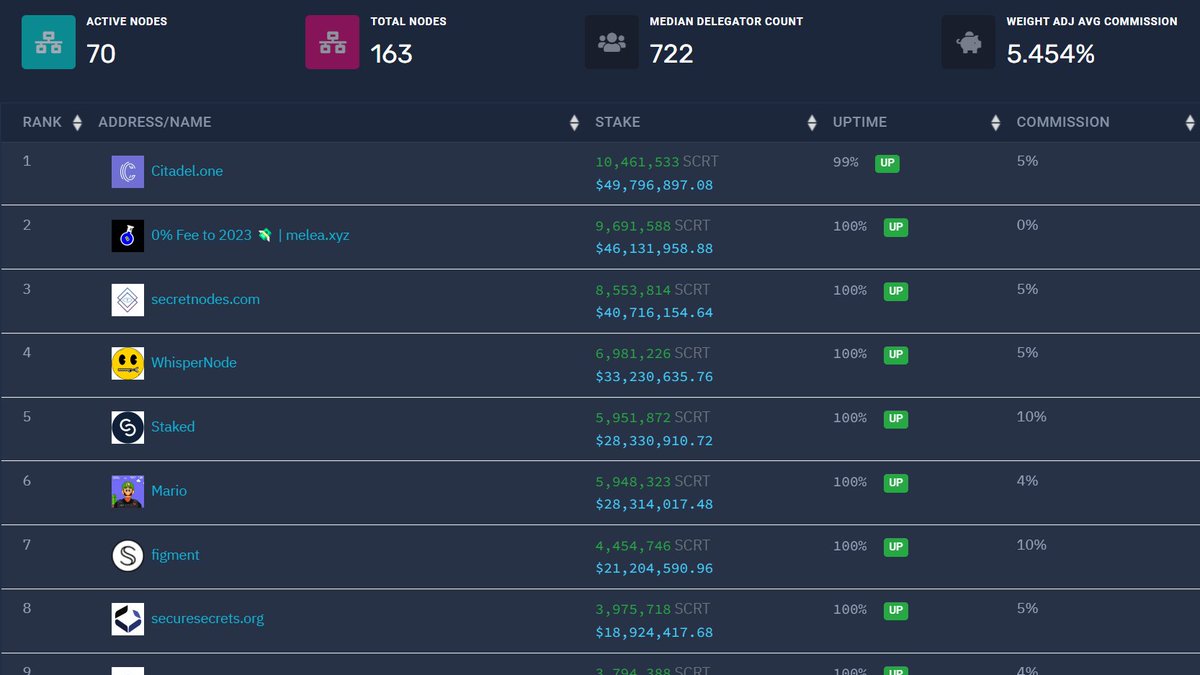Click the securesecrets.org logo
1200x675 pixels.
click(x=128, y=619)
